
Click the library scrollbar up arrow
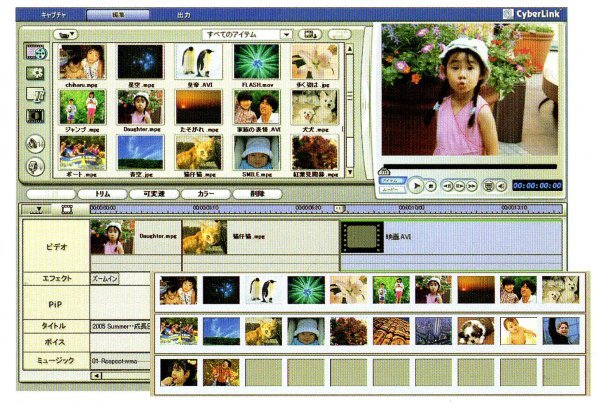350,49
